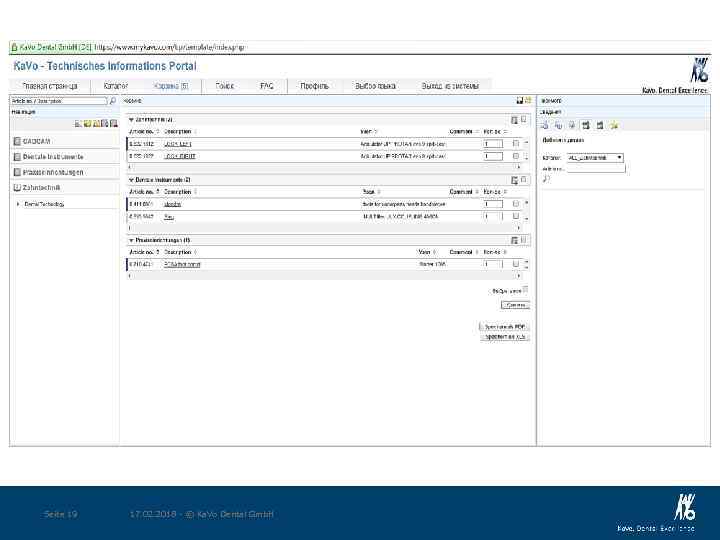Click the horizontal scrollbar under the Dentale Instrumente table
Image resolution: width=720 pixels, height=540 pixels.
324,228
